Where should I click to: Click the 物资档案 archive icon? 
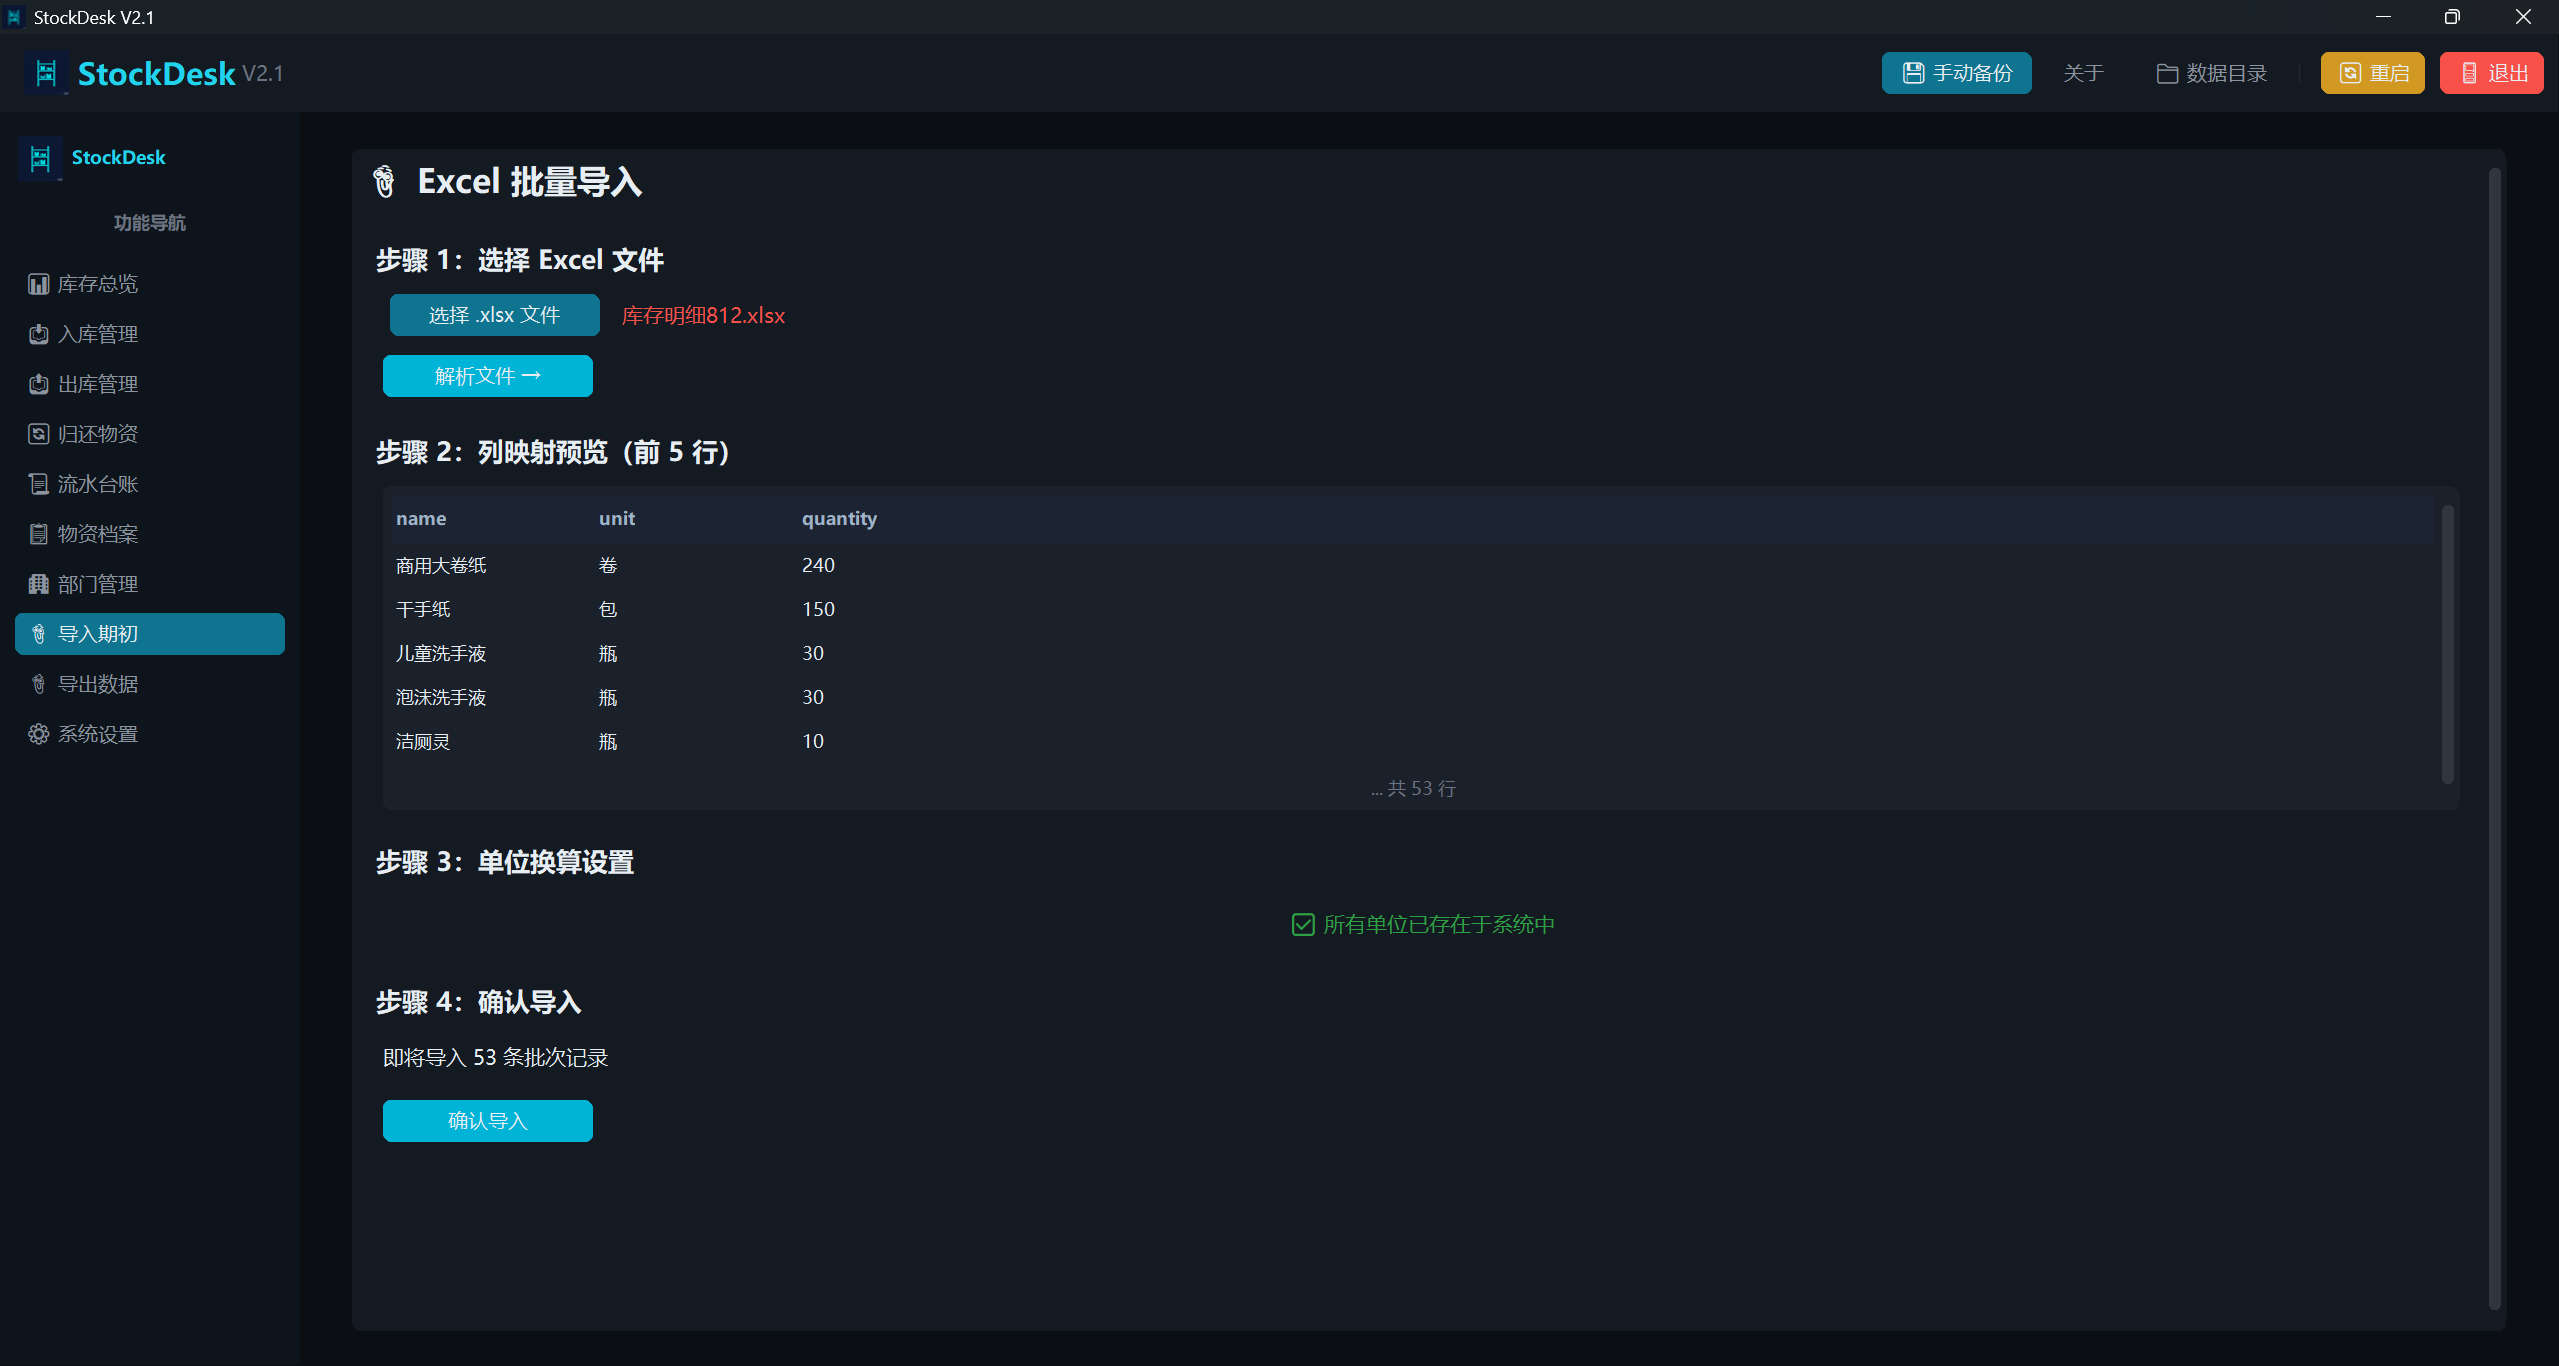pos(38,534)
